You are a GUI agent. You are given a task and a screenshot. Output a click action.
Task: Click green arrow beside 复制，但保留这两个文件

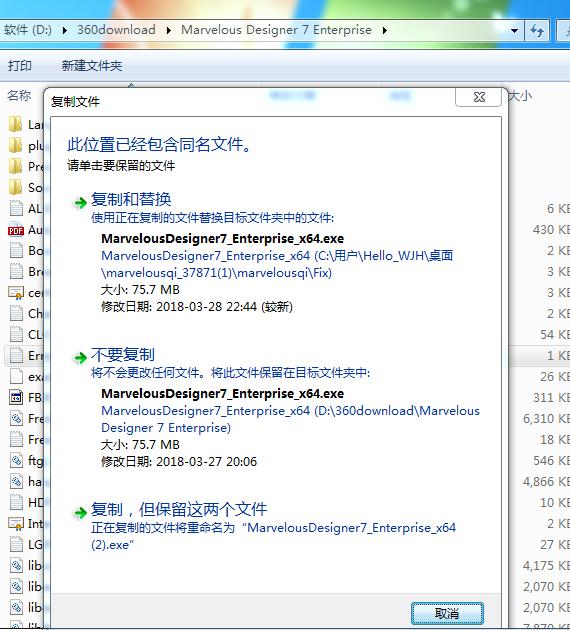[80, 512]
